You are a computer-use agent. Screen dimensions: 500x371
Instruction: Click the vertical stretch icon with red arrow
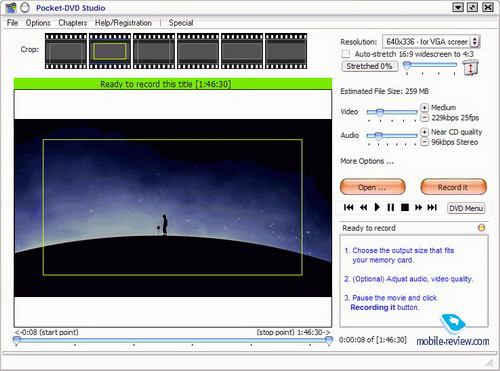click(x=470, y=68)
